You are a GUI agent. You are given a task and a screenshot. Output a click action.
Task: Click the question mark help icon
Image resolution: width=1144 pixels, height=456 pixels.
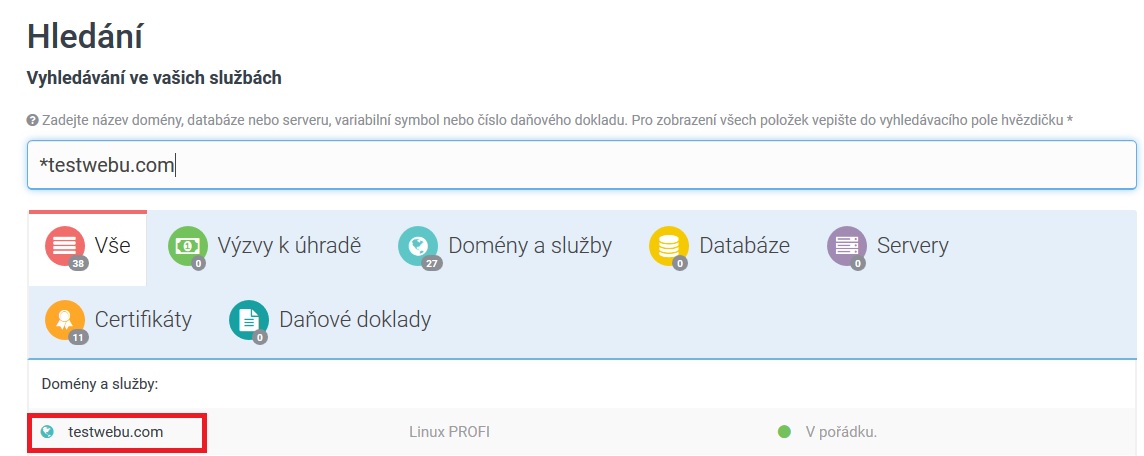(x=32, y=120)
